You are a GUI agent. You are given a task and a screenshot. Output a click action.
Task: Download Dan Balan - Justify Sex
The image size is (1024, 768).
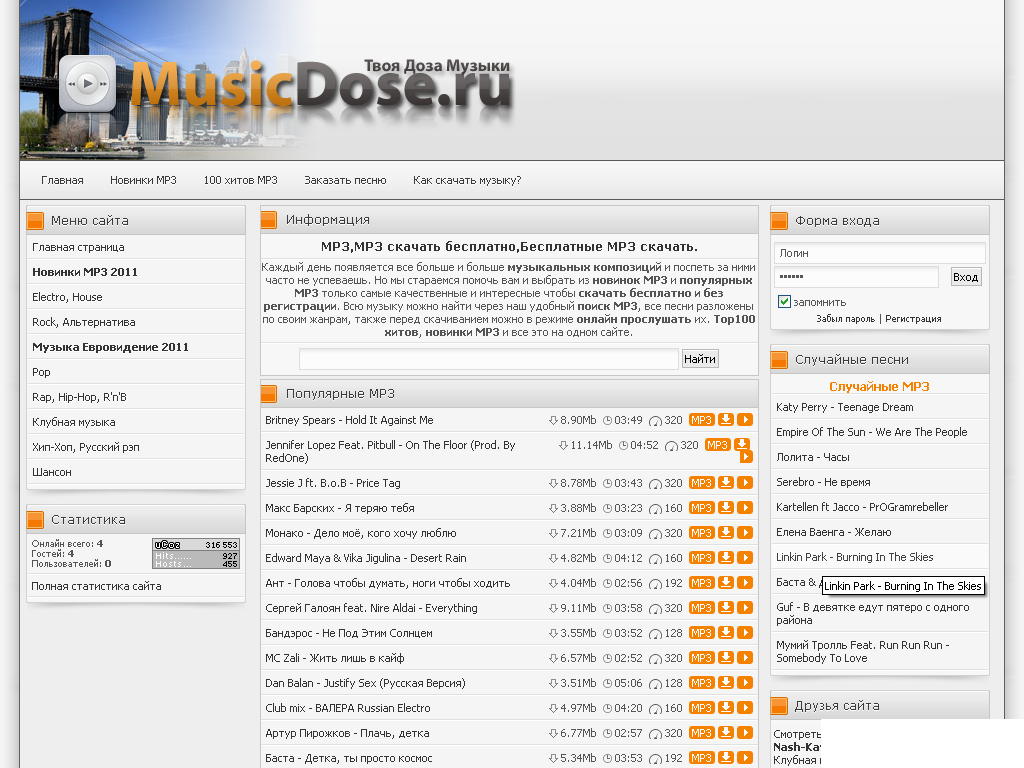coord(726,683)
